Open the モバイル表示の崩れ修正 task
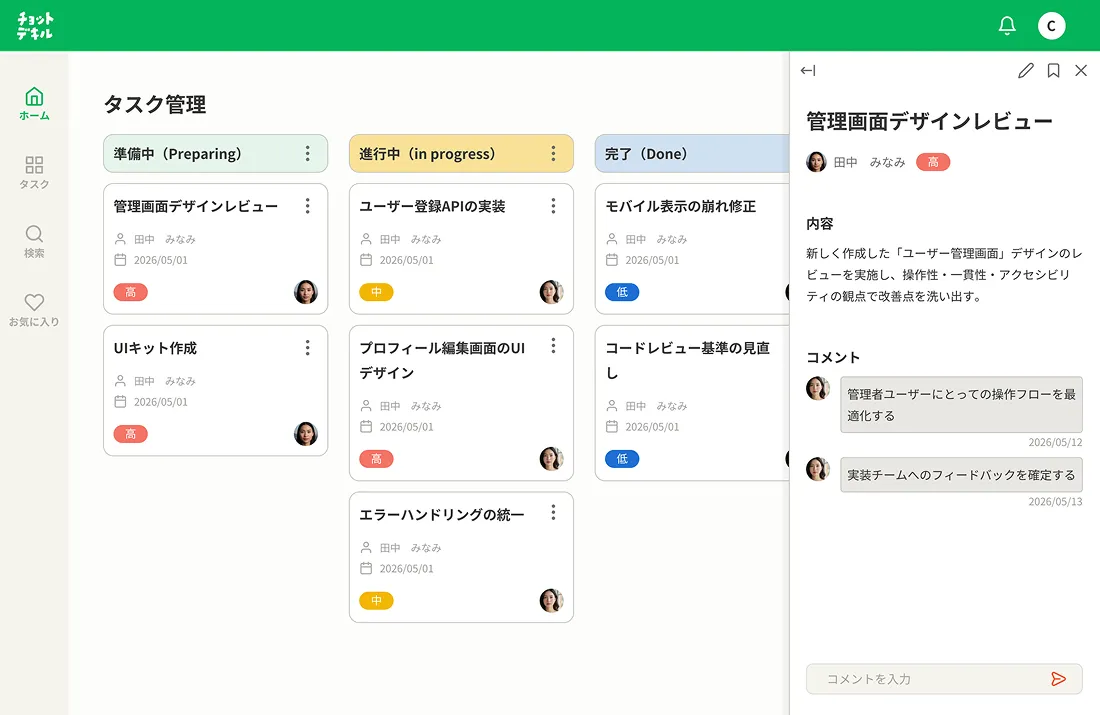 click(680, 206)
